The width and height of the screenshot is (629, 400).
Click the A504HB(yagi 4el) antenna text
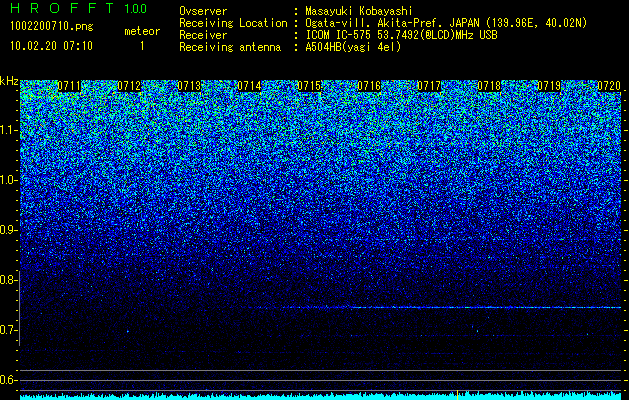353,47
